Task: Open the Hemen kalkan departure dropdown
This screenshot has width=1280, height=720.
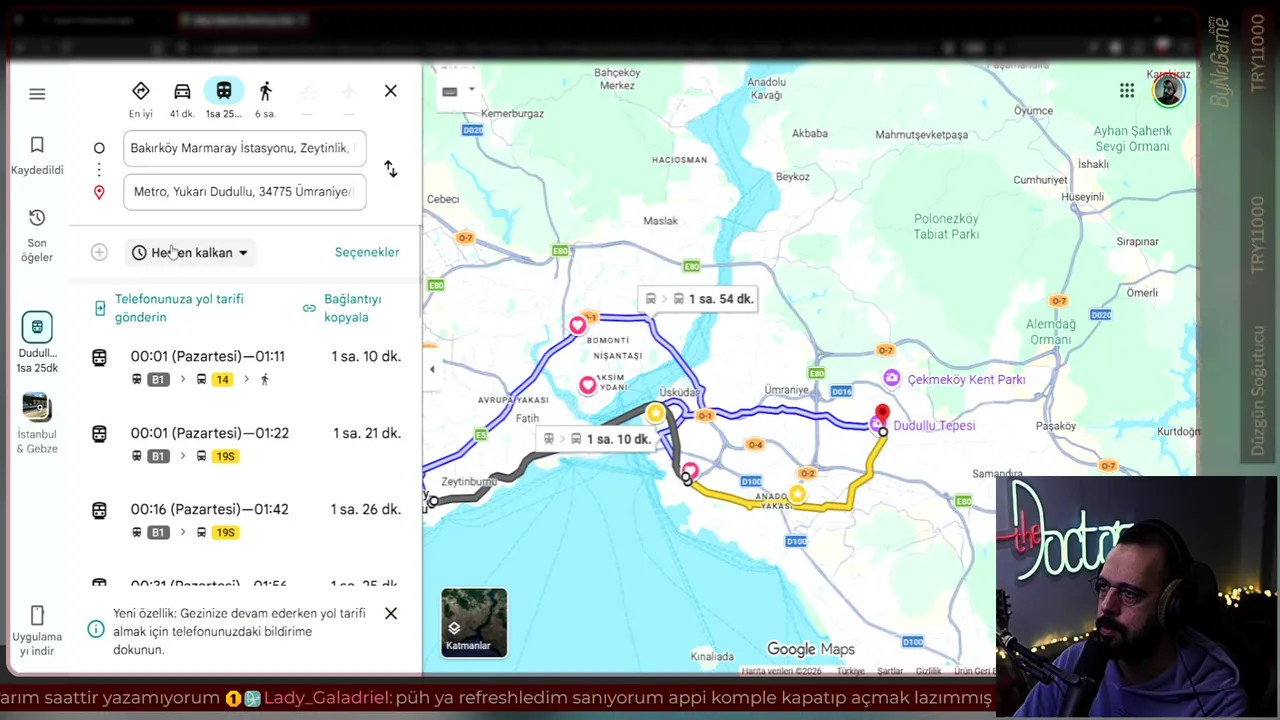Action: 189,253
